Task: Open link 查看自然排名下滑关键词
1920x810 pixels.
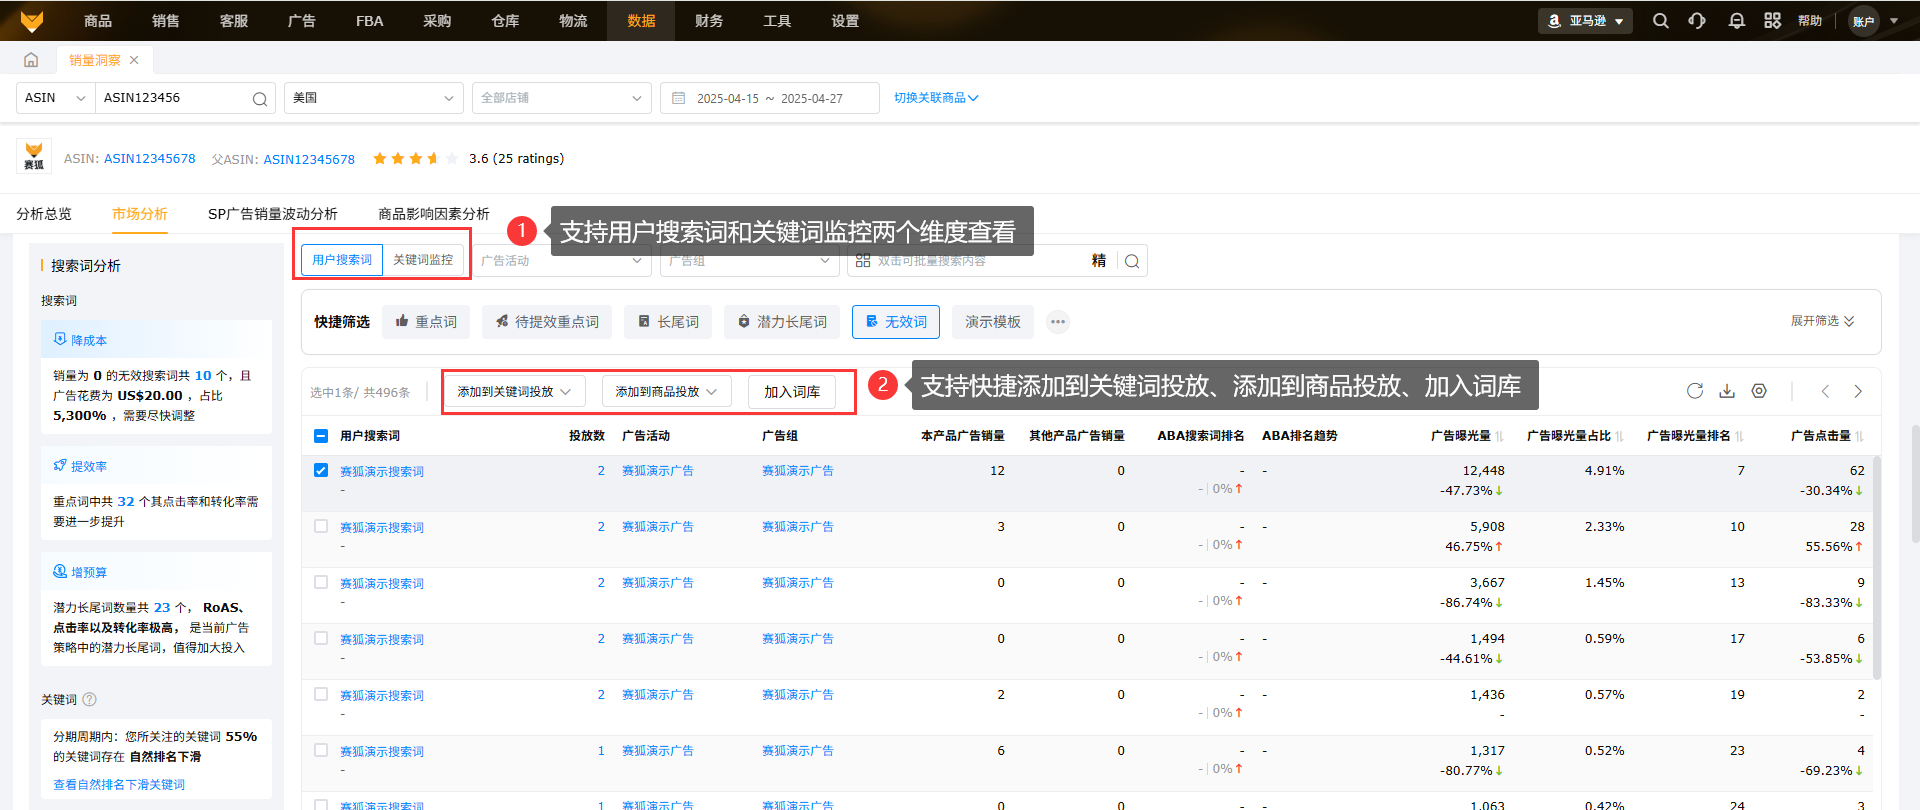Action: point(119,785)
